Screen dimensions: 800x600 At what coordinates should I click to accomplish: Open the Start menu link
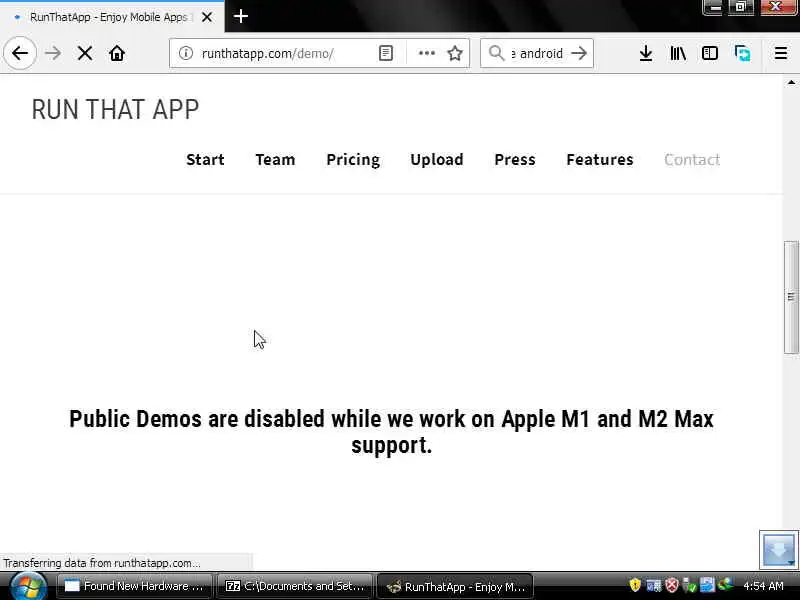(205, 160)
